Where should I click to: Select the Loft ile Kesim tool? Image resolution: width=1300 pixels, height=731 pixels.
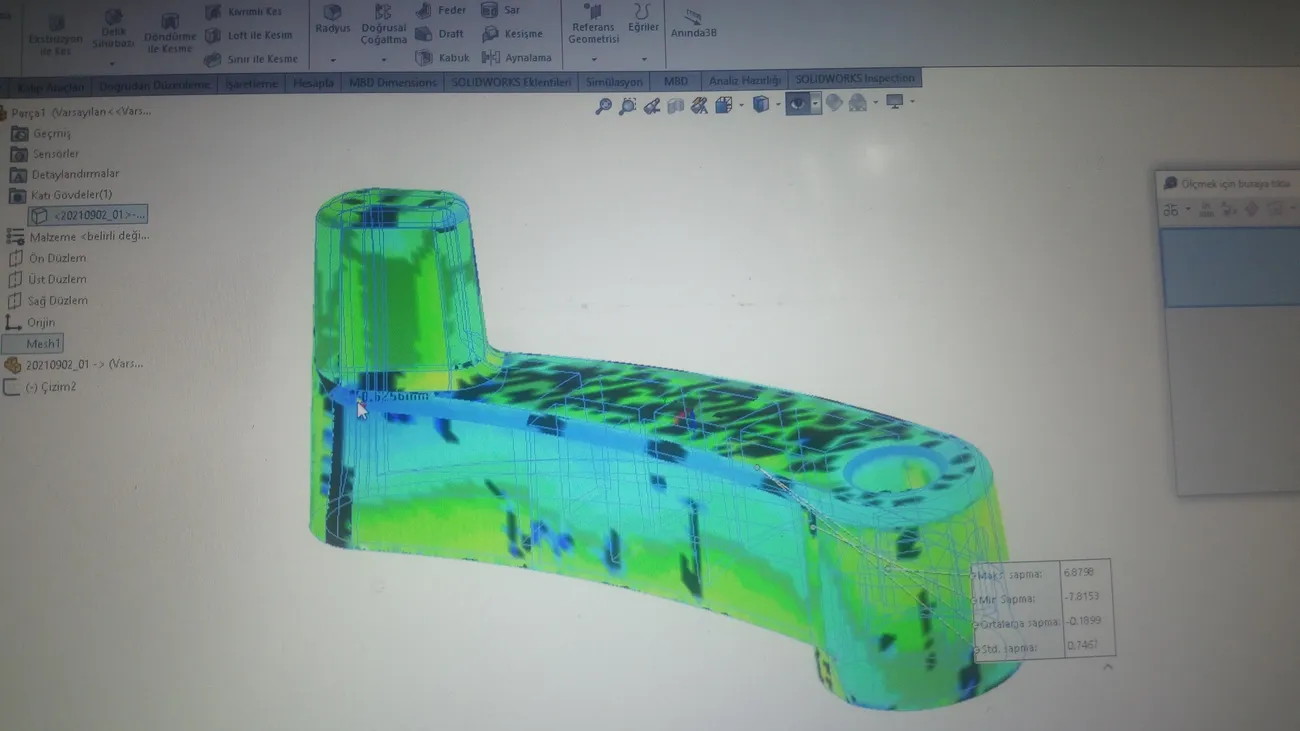coord(213,35)
